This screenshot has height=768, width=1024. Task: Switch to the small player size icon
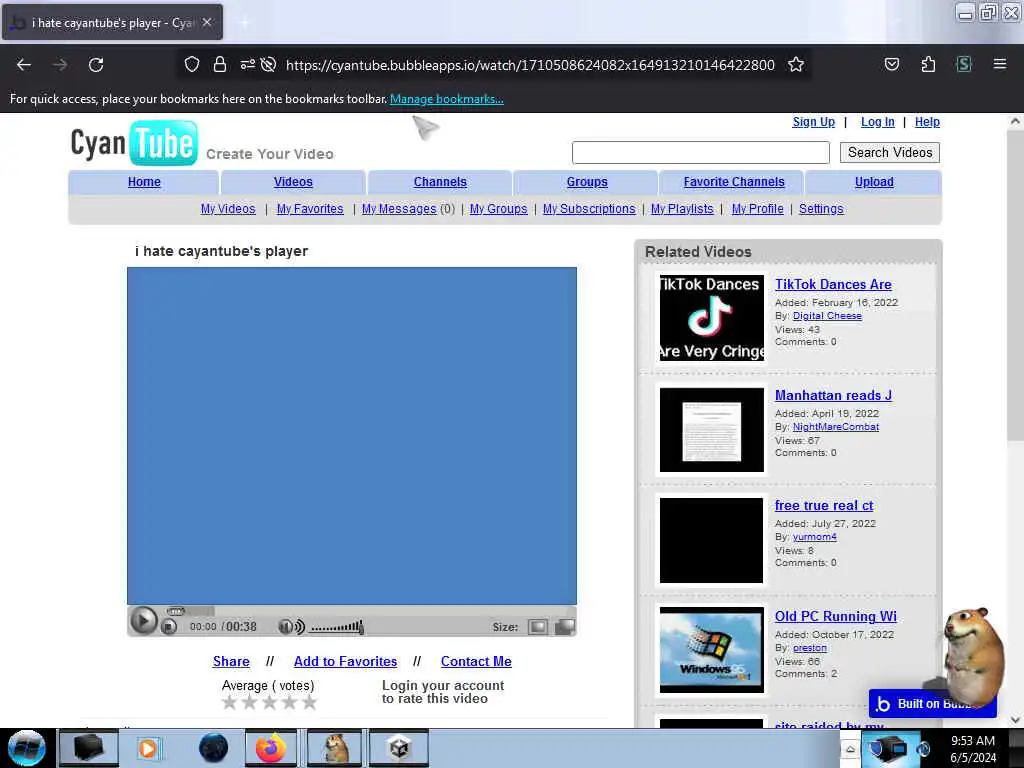537,627
